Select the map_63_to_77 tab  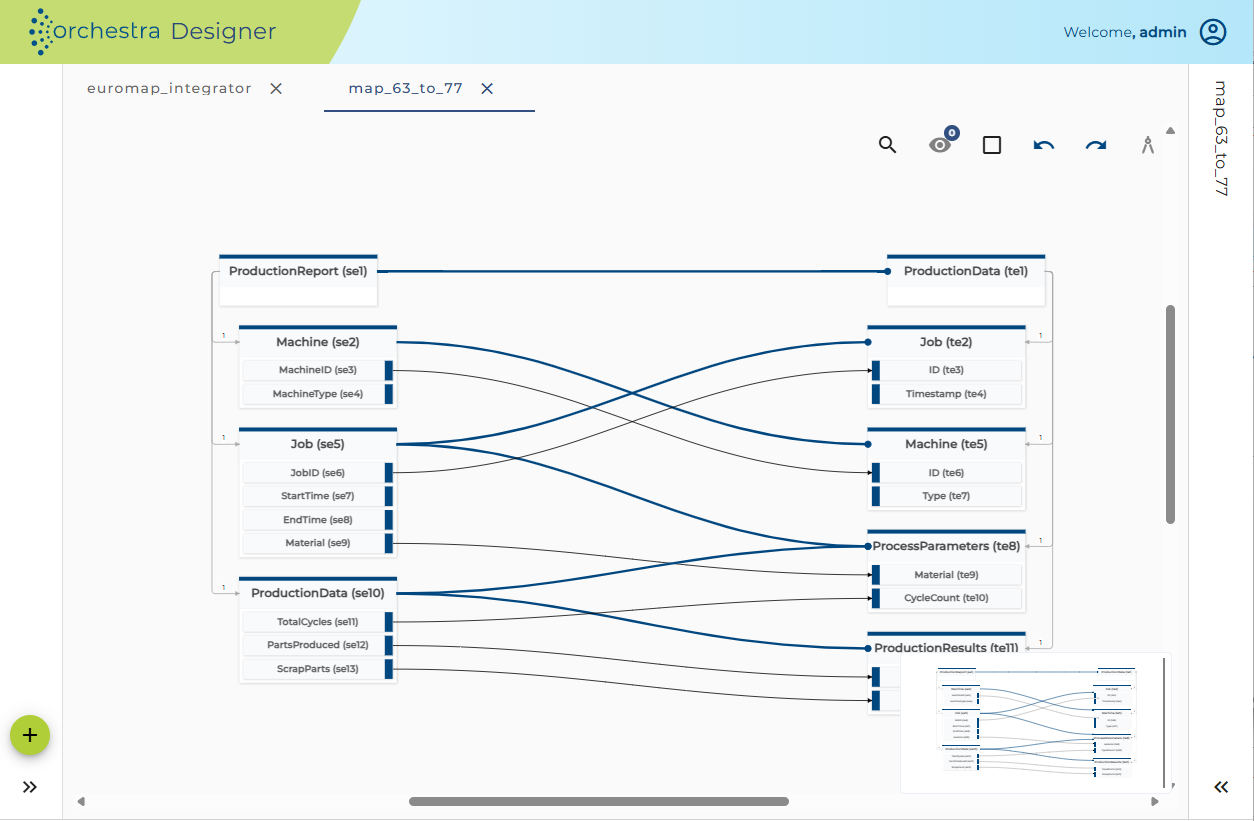click(405, 88)
